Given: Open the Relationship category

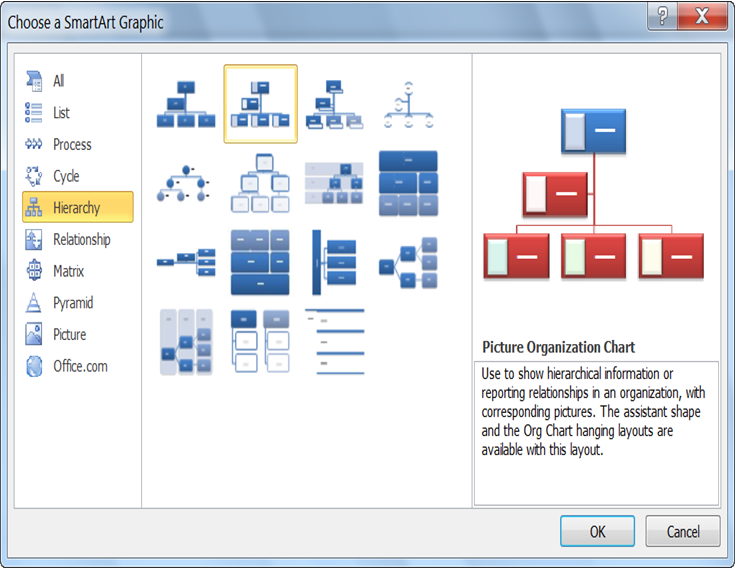Looking at the screenshot, I should coord(81,240).
